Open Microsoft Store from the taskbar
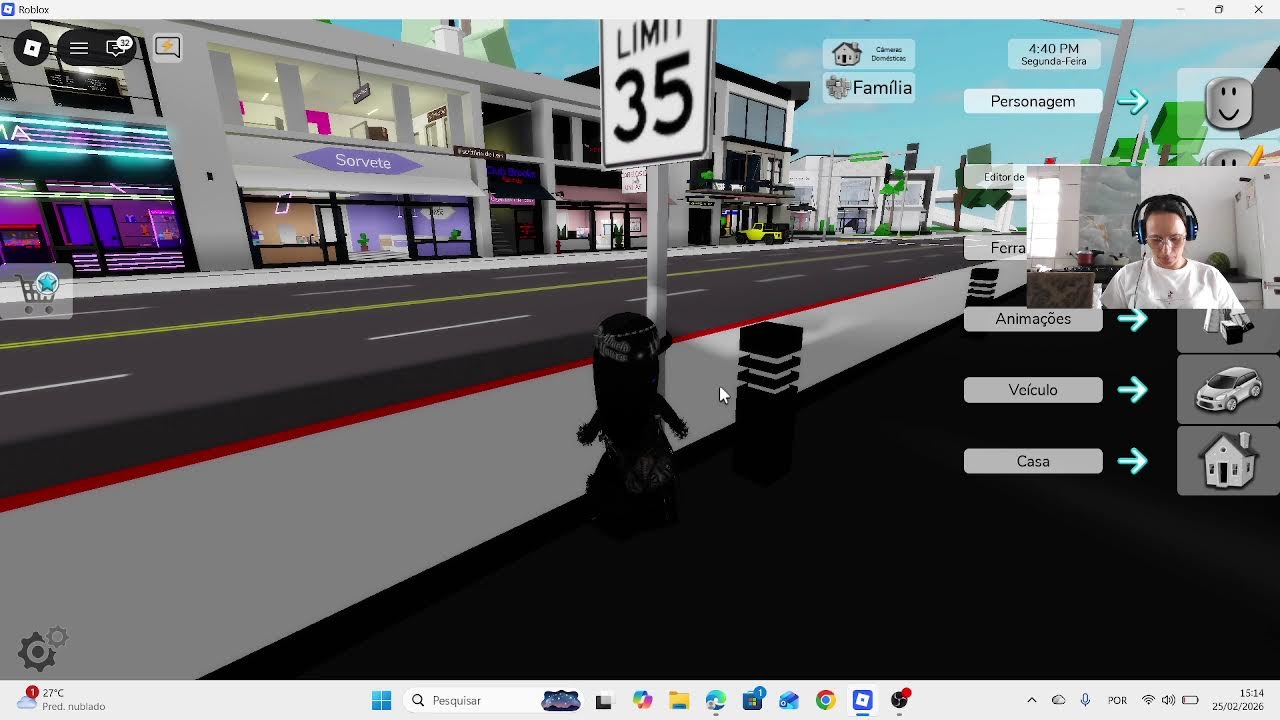The width and height of the screenshot is (1280, 720). (752, 701)
